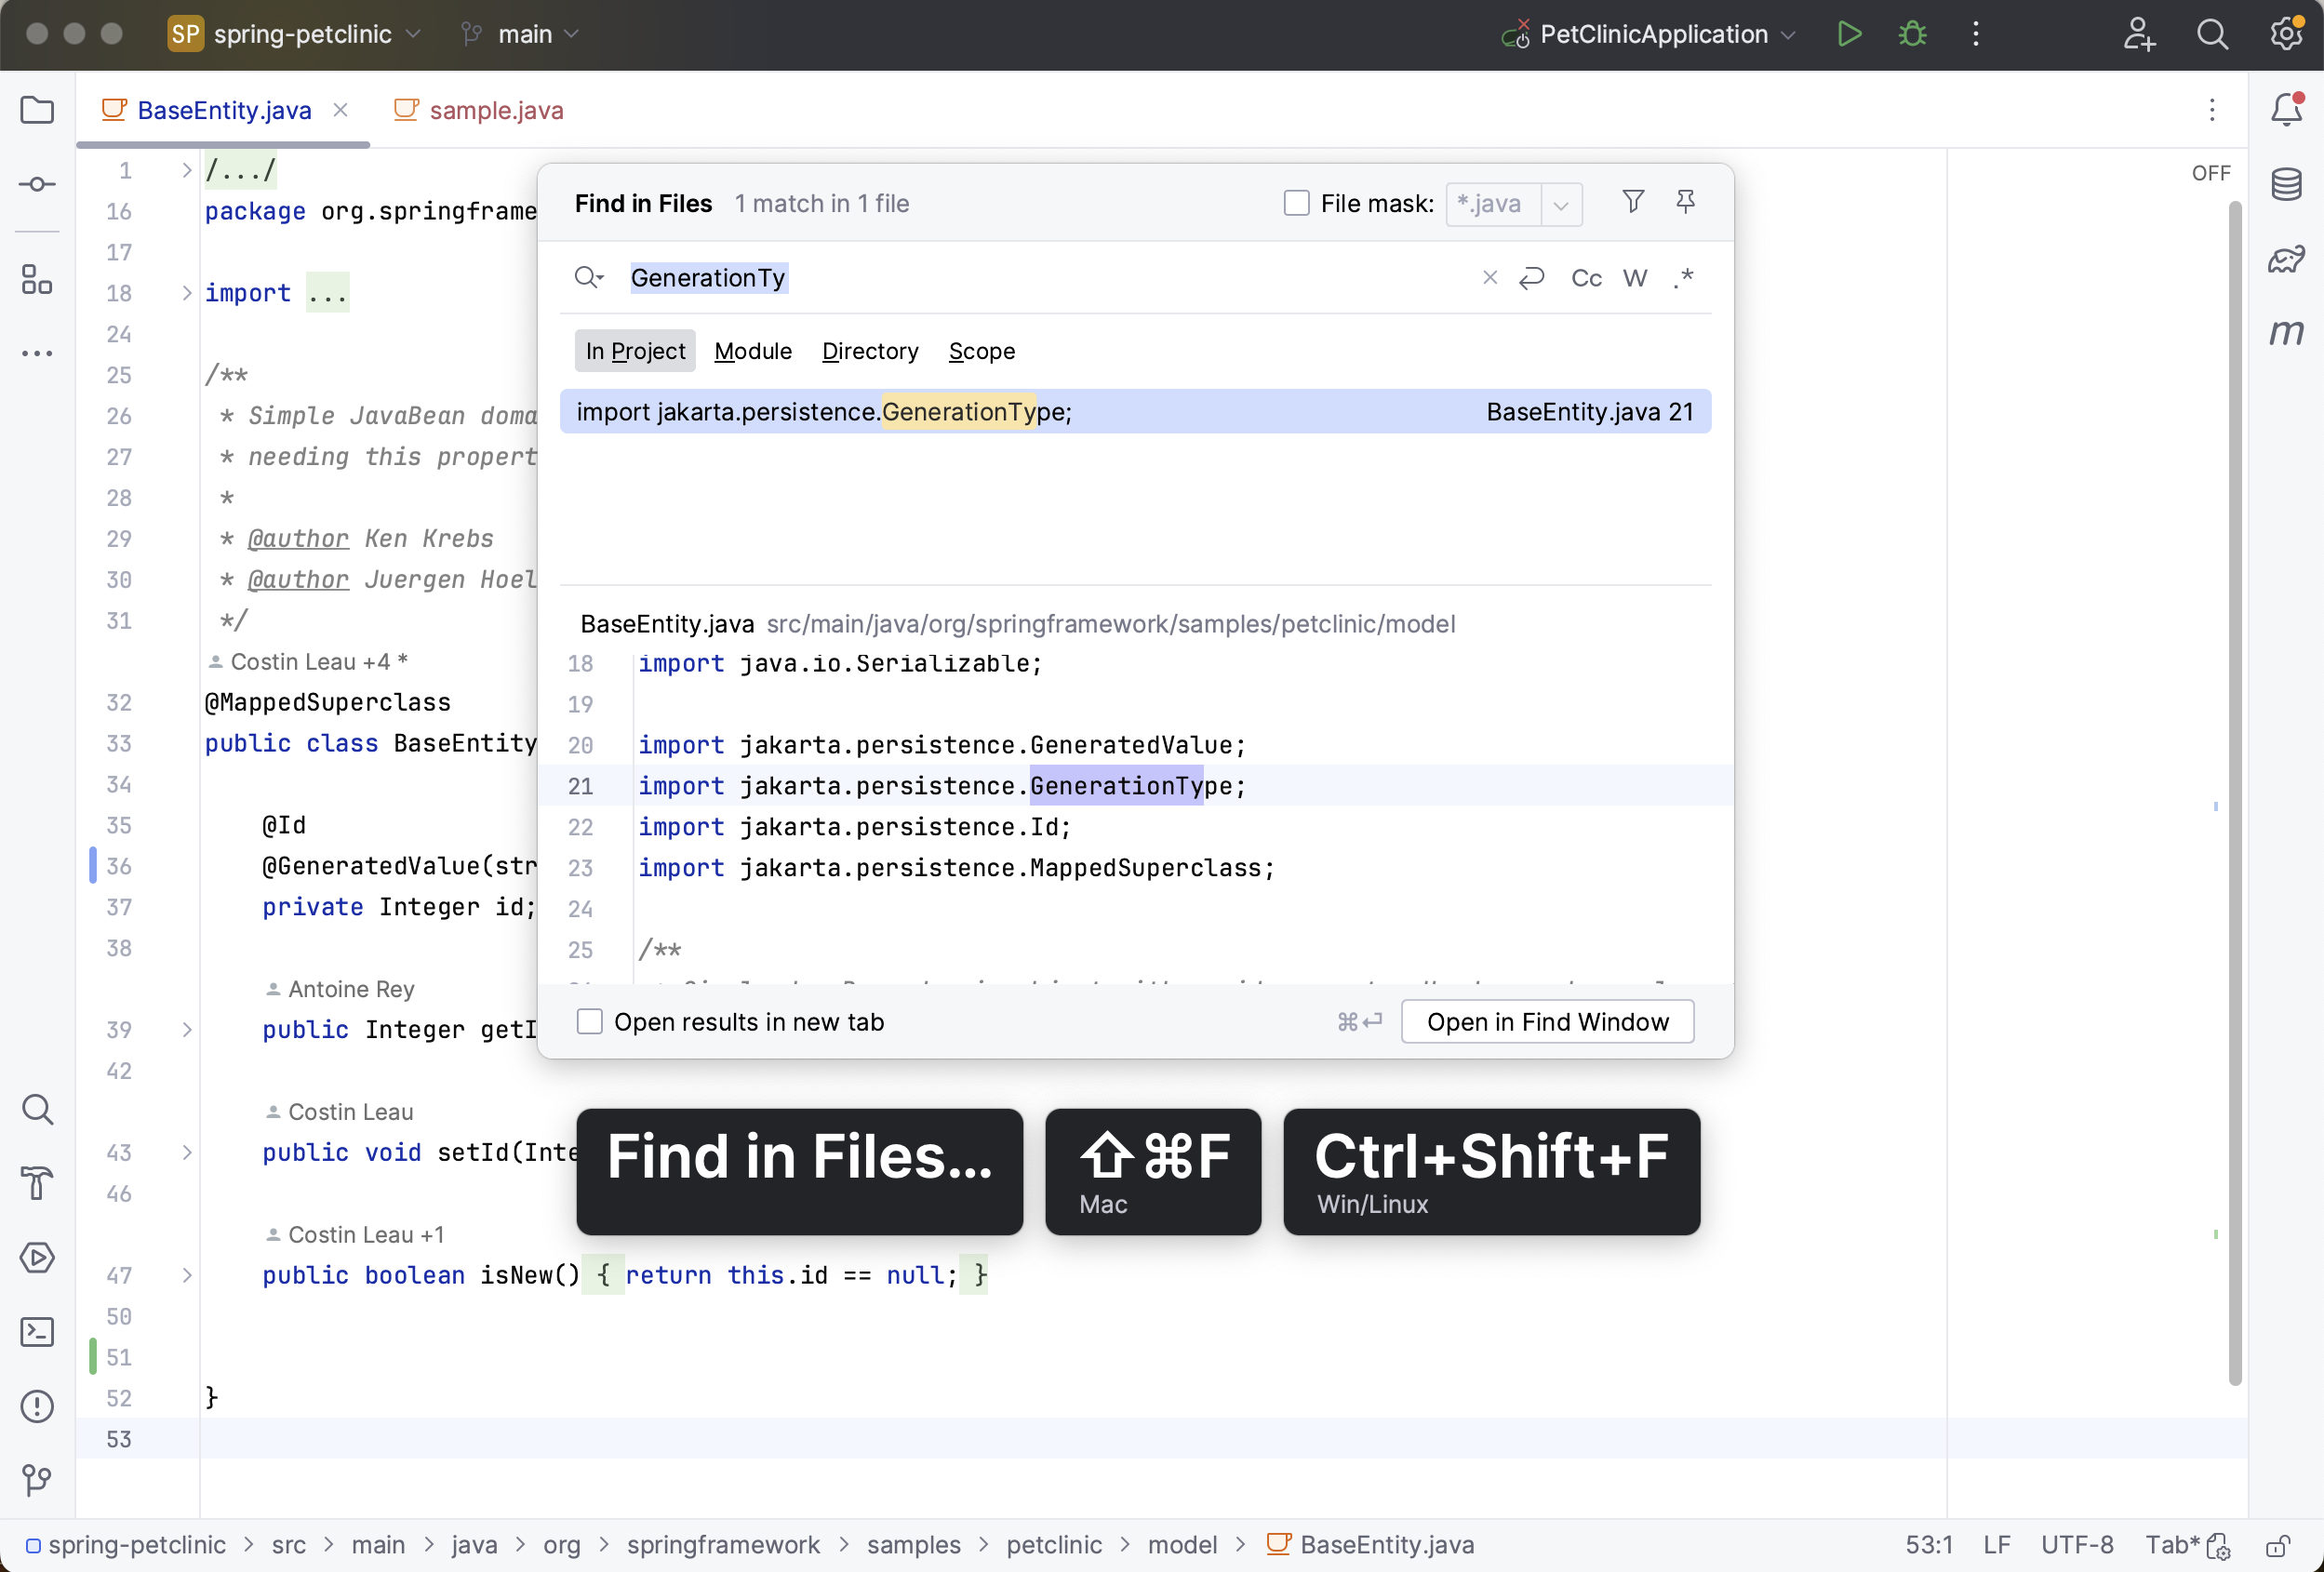This screenshot has width=2324, height=1572.
Task: Open the Maven tool window
Action: click(2287, 334)
